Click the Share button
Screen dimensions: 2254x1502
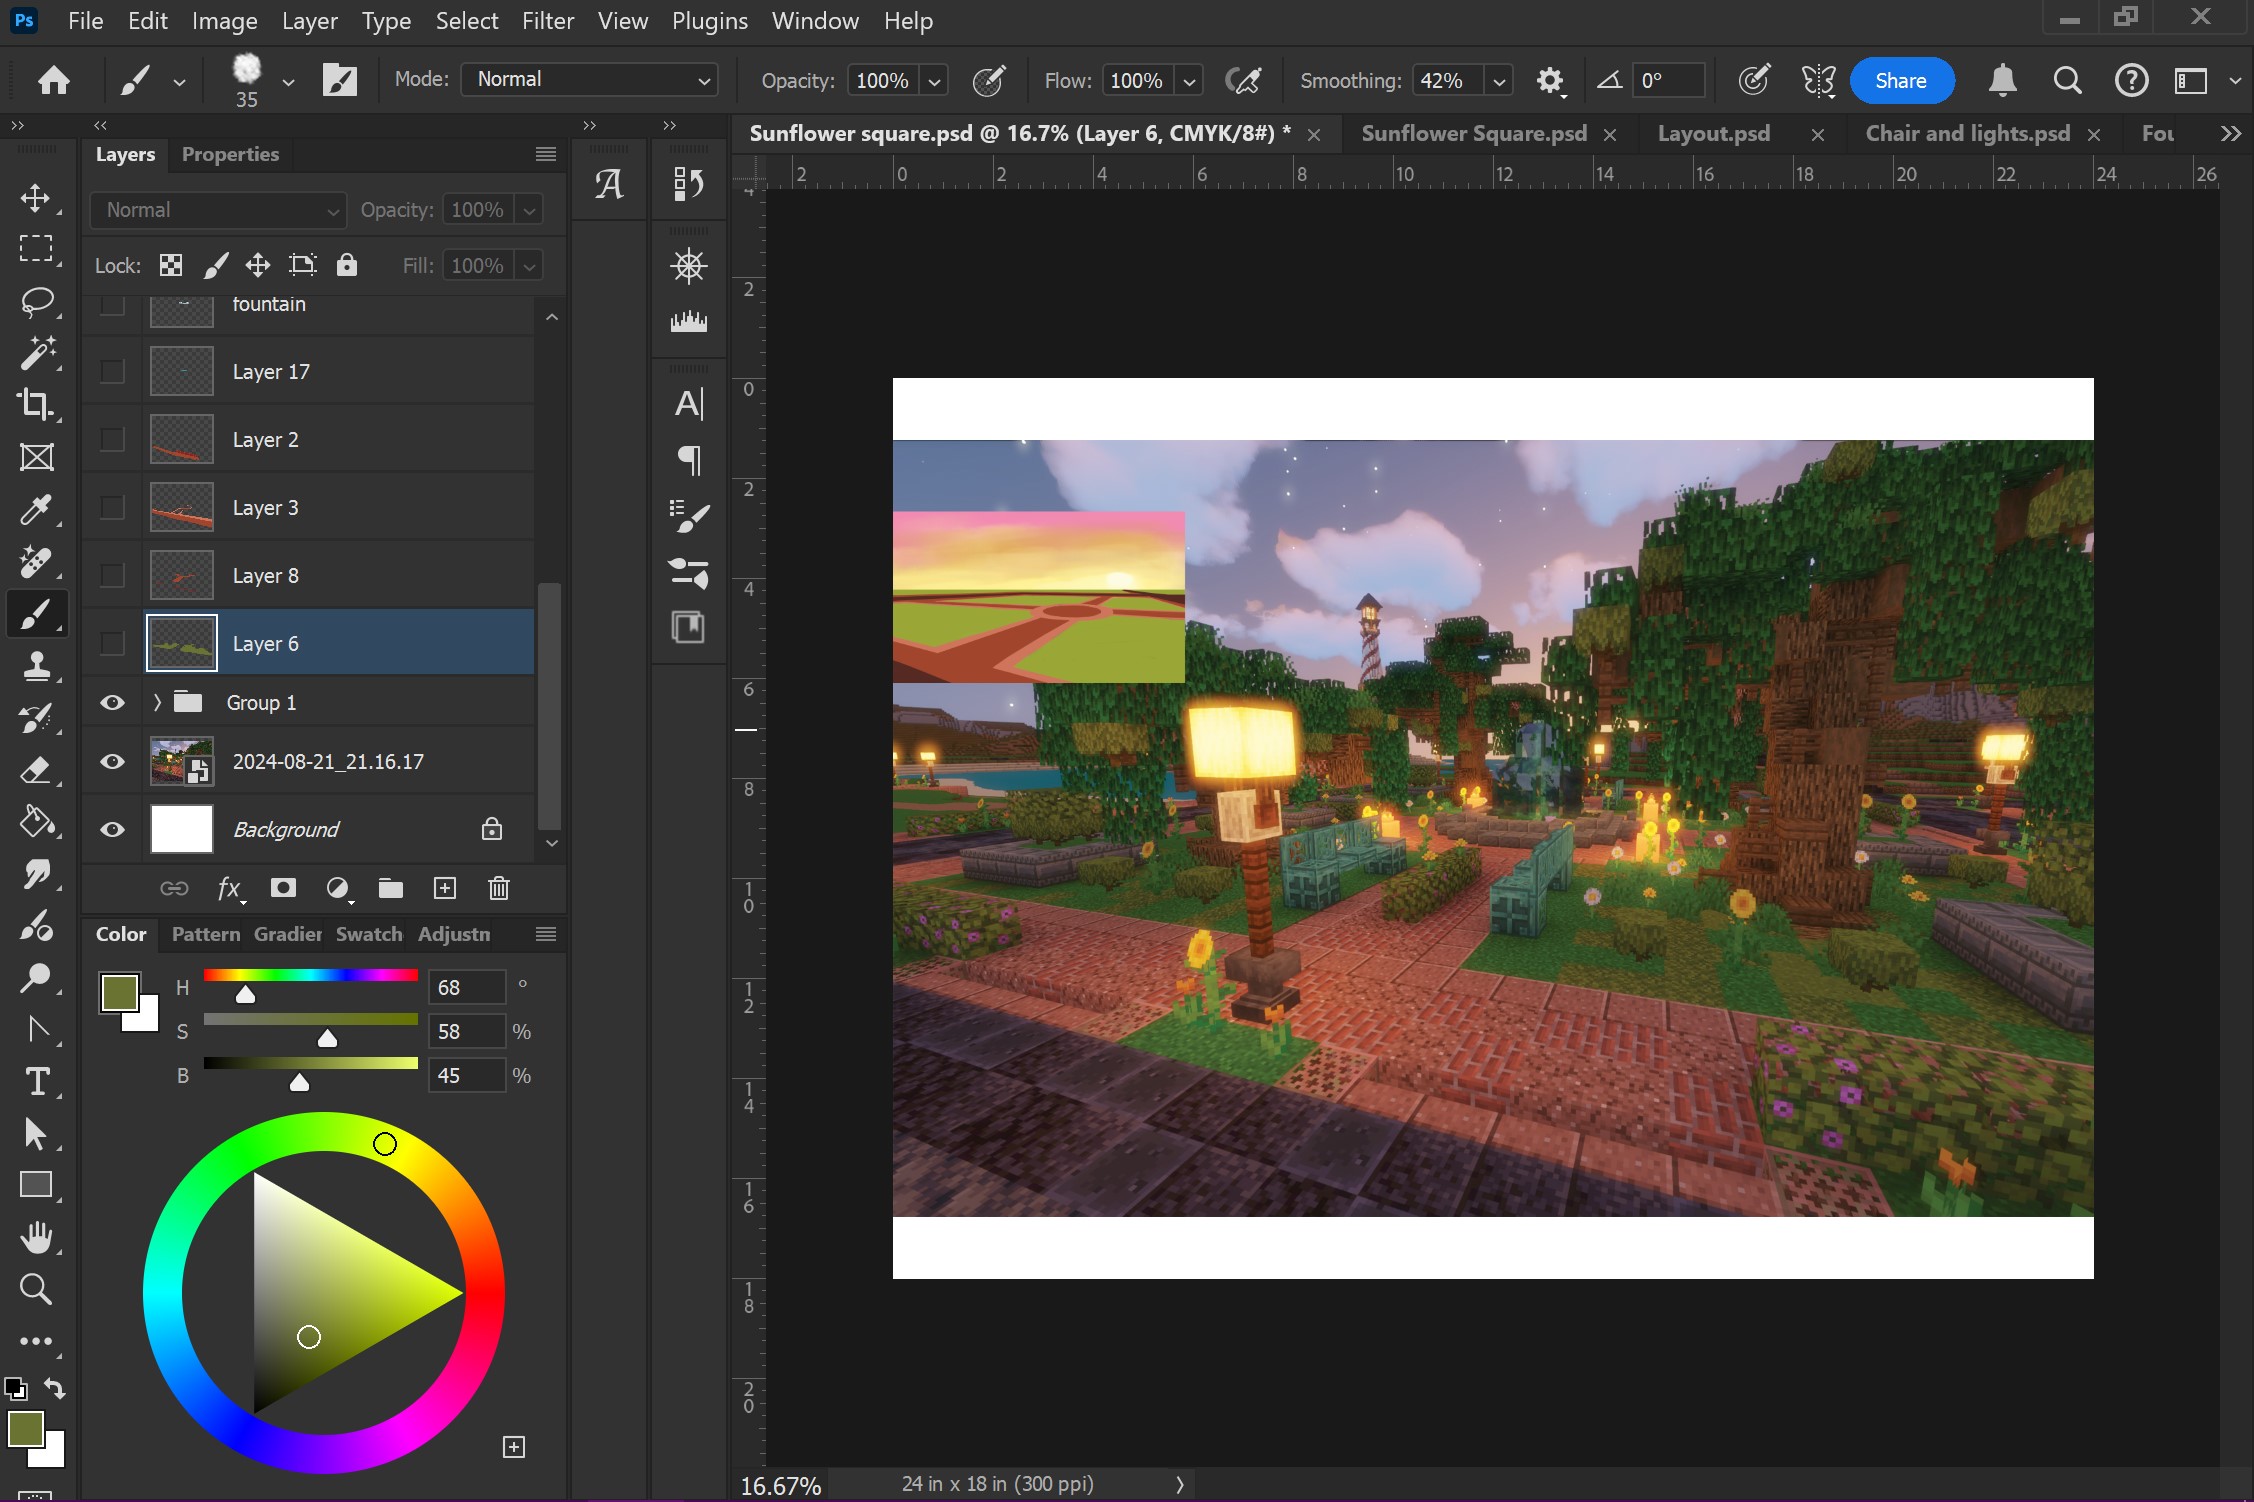(x=1900, y=81)
